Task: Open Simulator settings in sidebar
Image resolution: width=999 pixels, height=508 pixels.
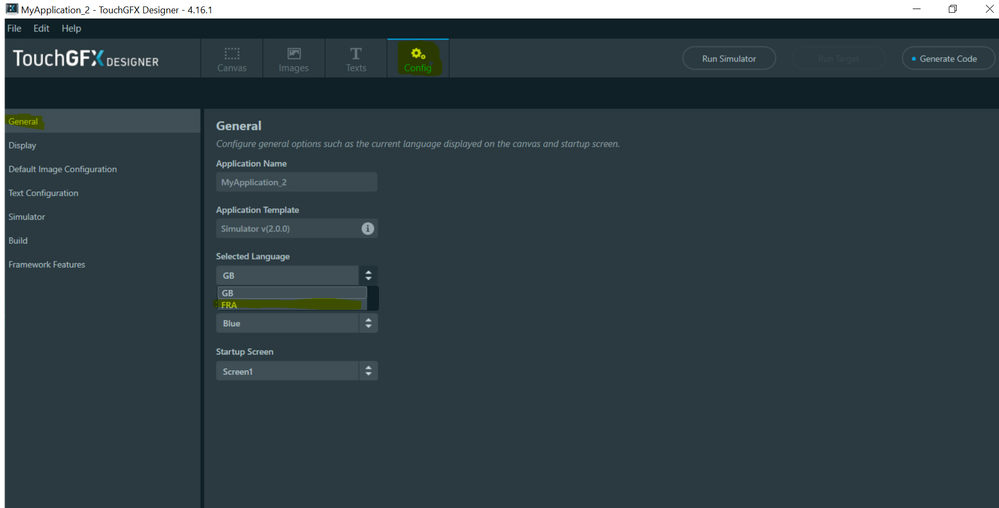Action: pyautogui.click(x=103, y=217)
